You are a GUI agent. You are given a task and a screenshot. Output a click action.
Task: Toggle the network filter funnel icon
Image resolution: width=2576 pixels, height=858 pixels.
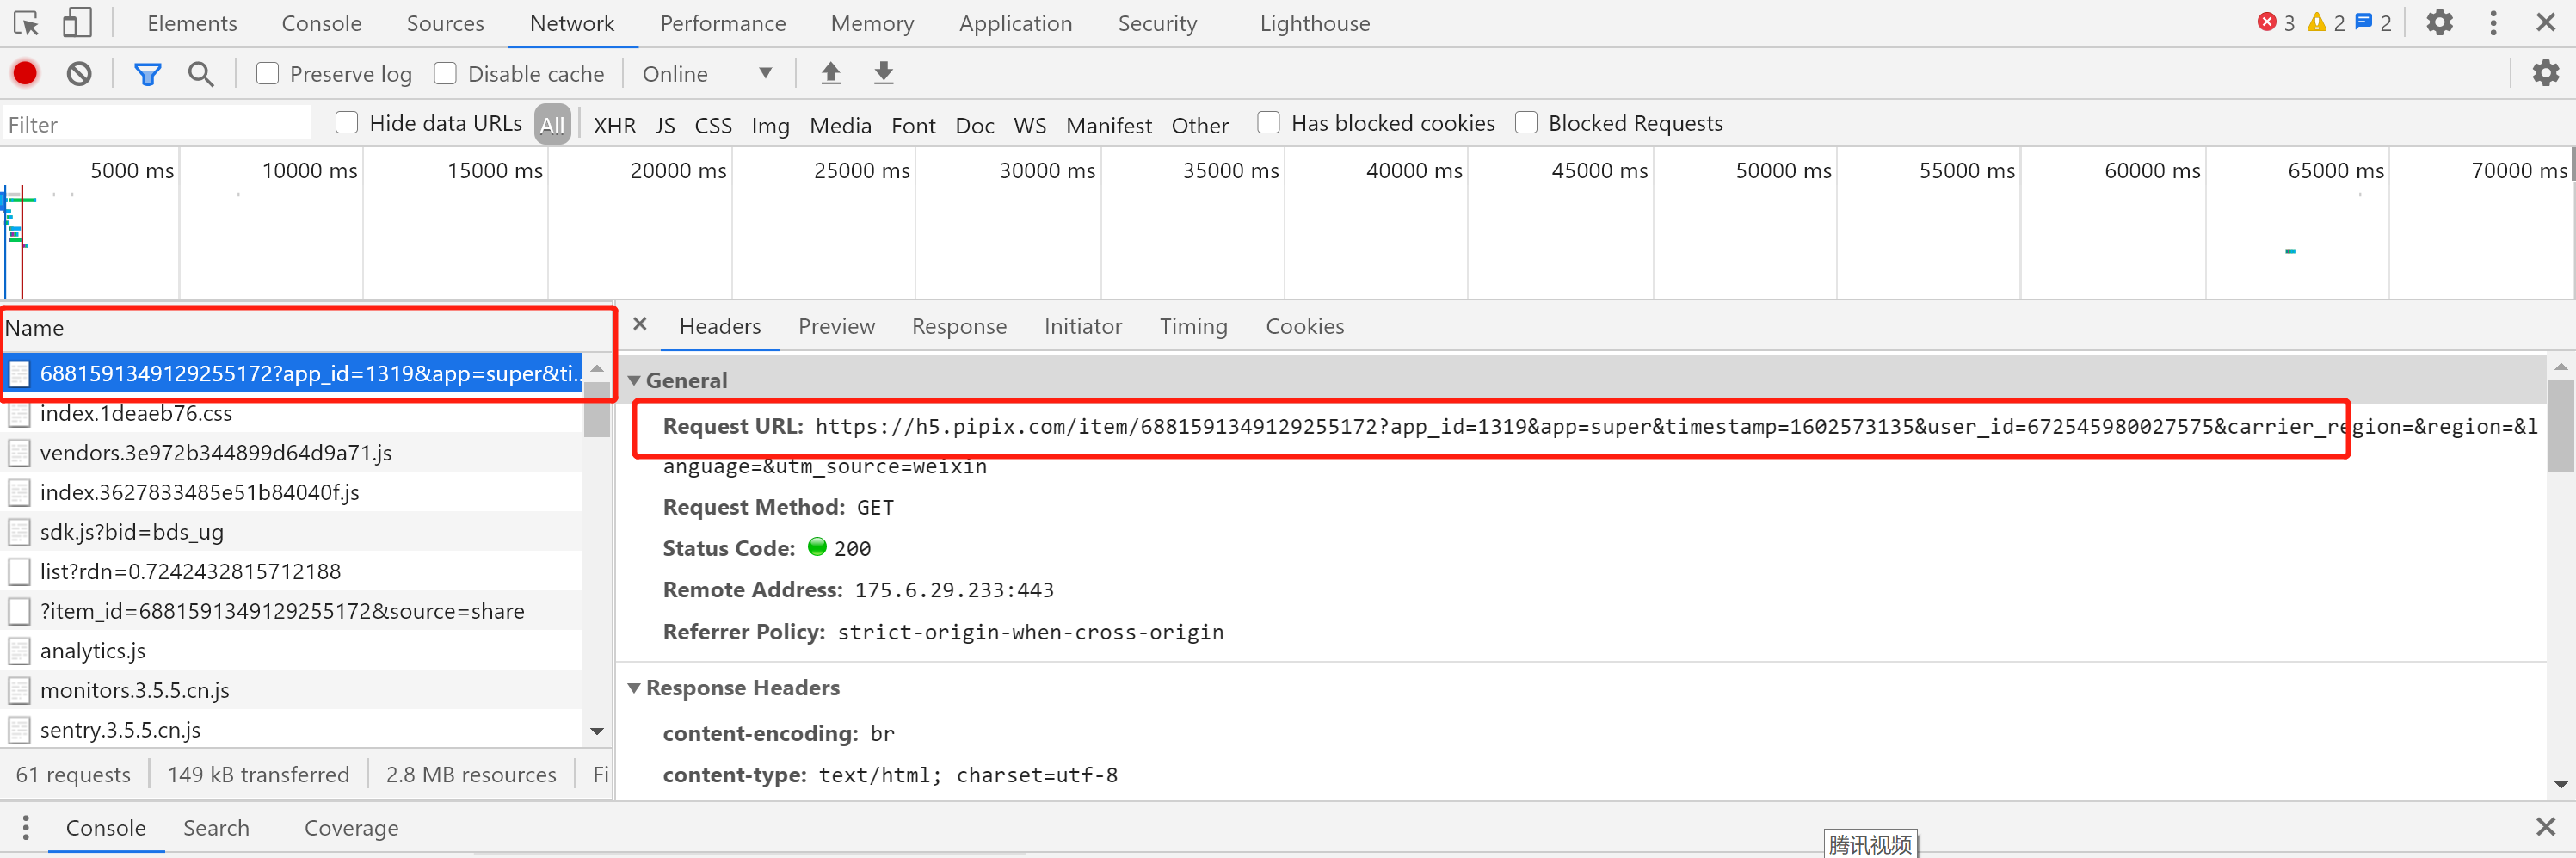pyautogui.click(x=147, y=73)
